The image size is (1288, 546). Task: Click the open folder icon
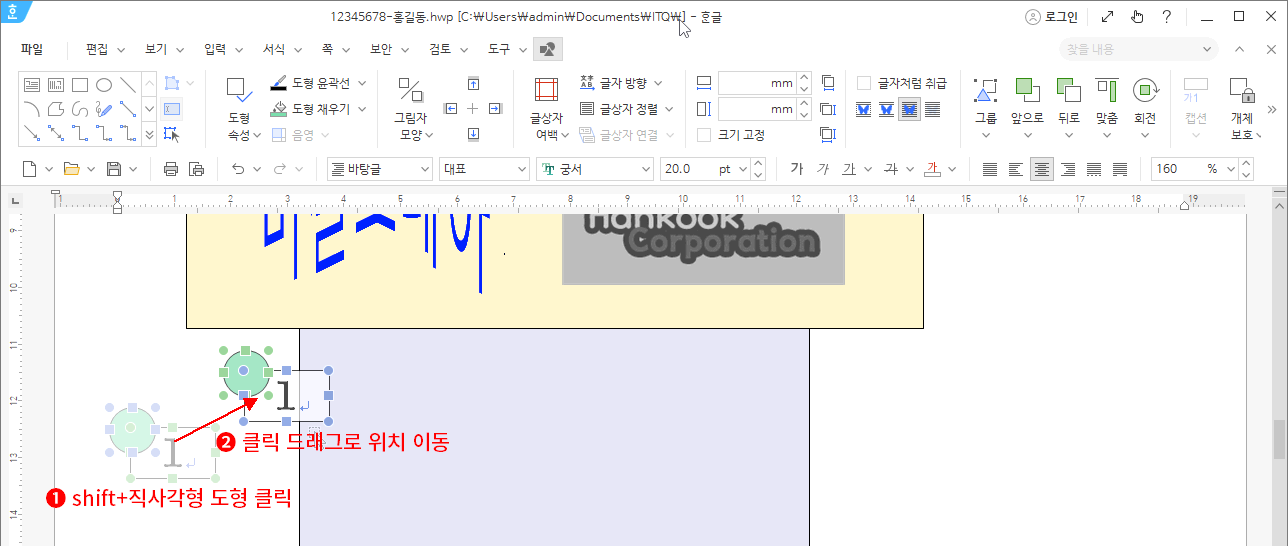pyautogui.click(x=71, y=169)
